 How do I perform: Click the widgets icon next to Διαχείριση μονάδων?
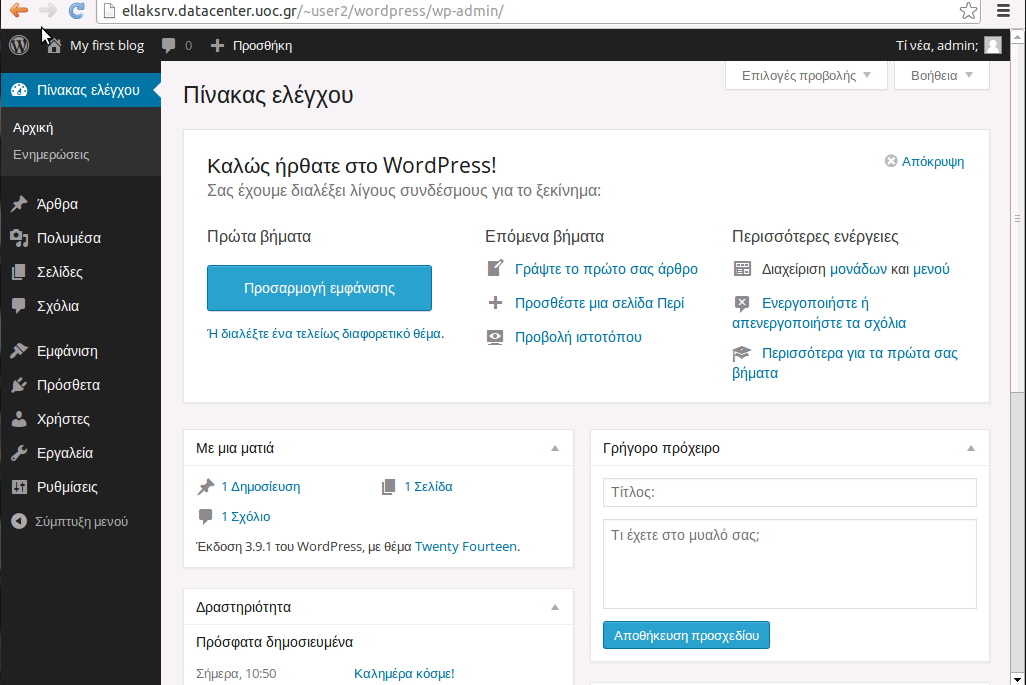(x=742, y=269)
